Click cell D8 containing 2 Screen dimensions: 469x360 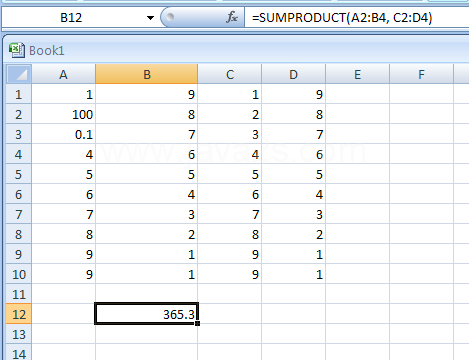point(293,234)
